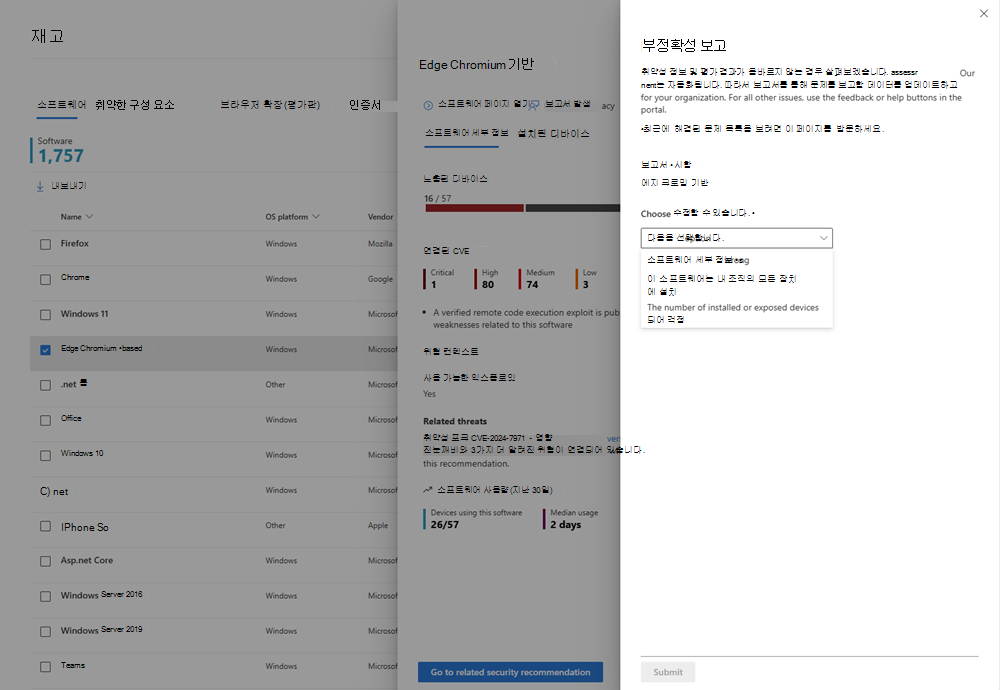Screen dimensions: 1000x690
Task: Click the Software 1,757 count
Action: (59, 150)
